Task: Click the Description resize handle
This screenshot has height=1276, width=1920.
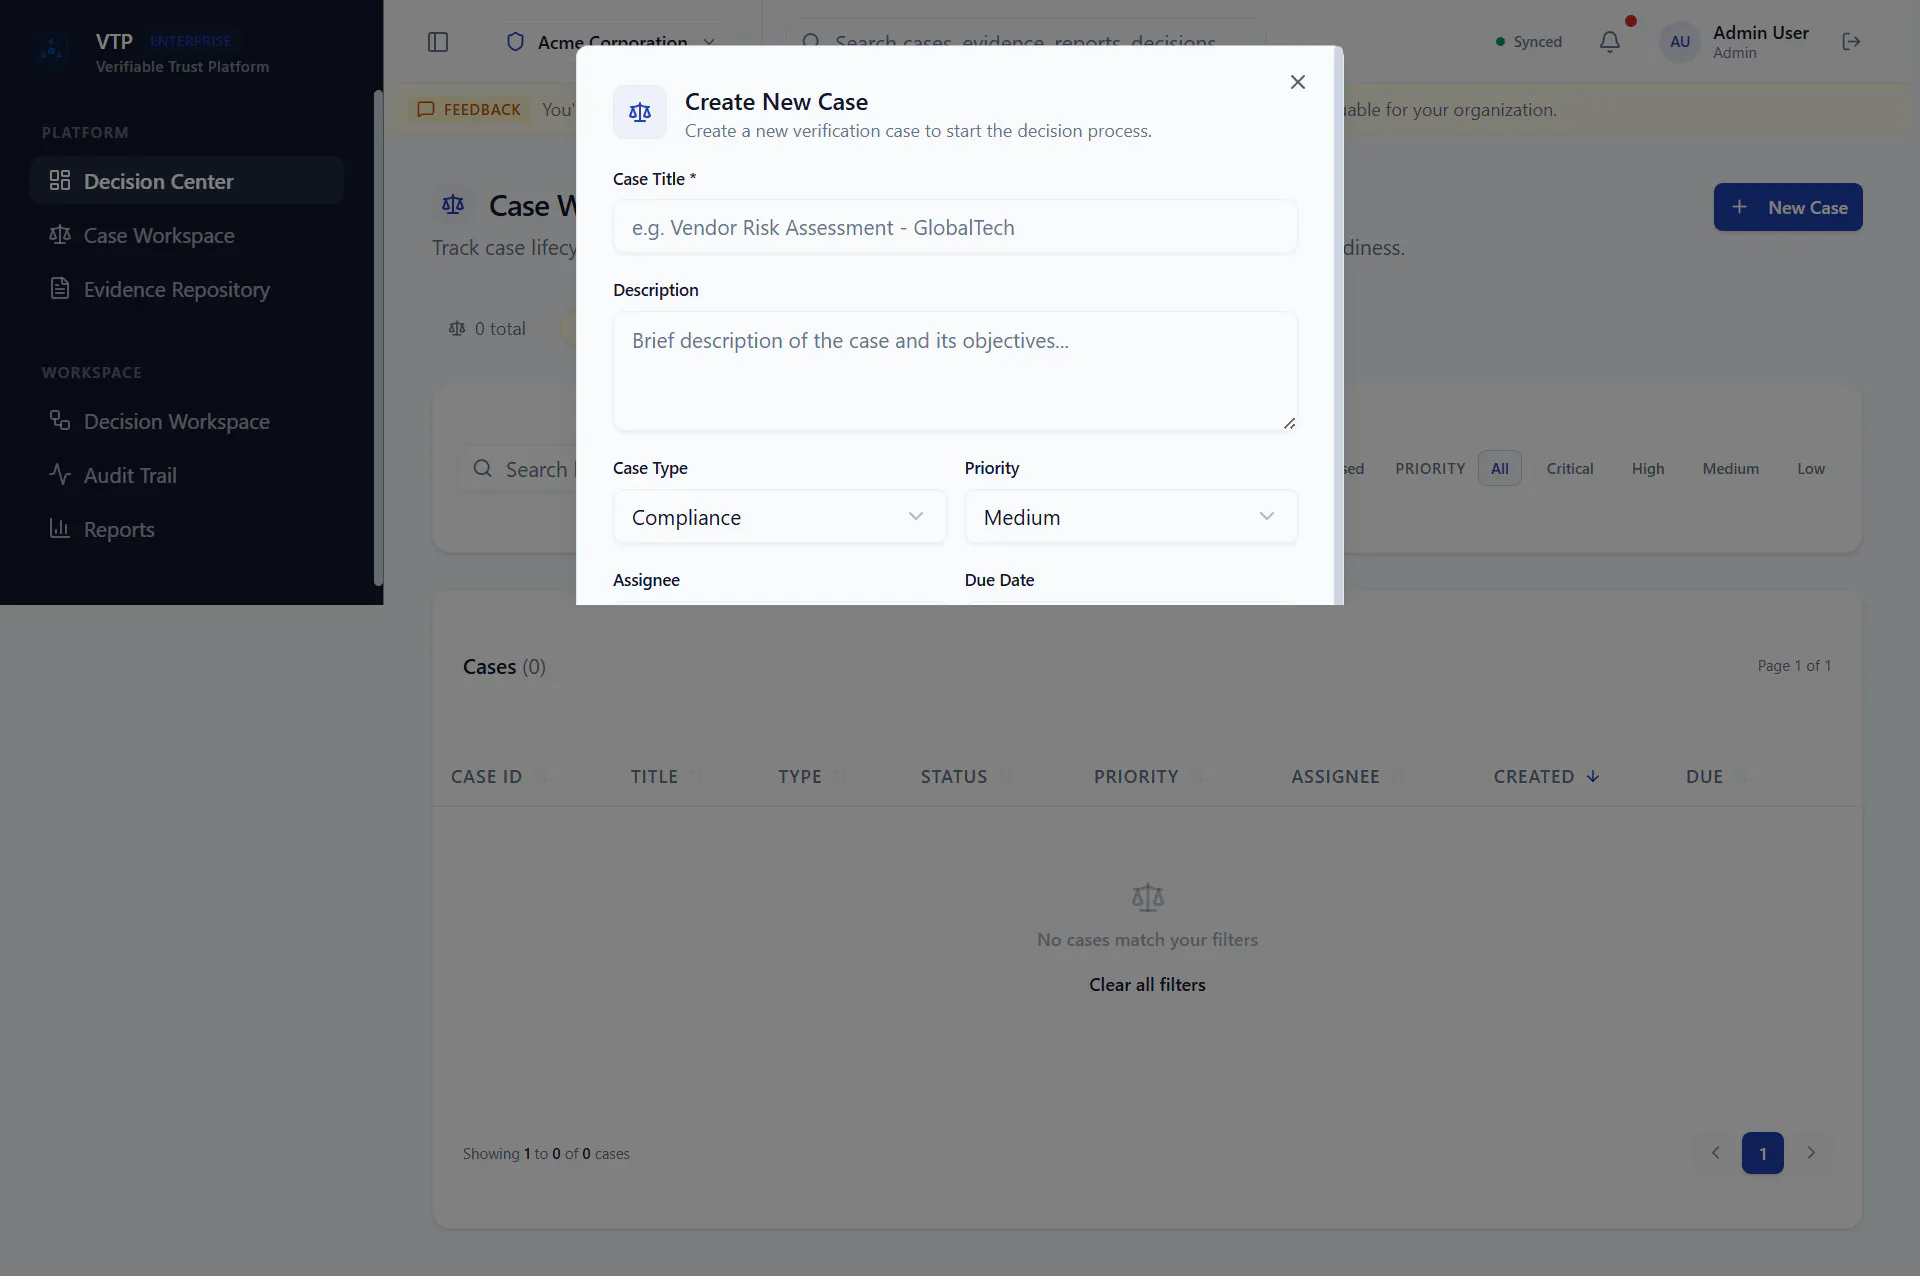Action: pos(1289,423)
